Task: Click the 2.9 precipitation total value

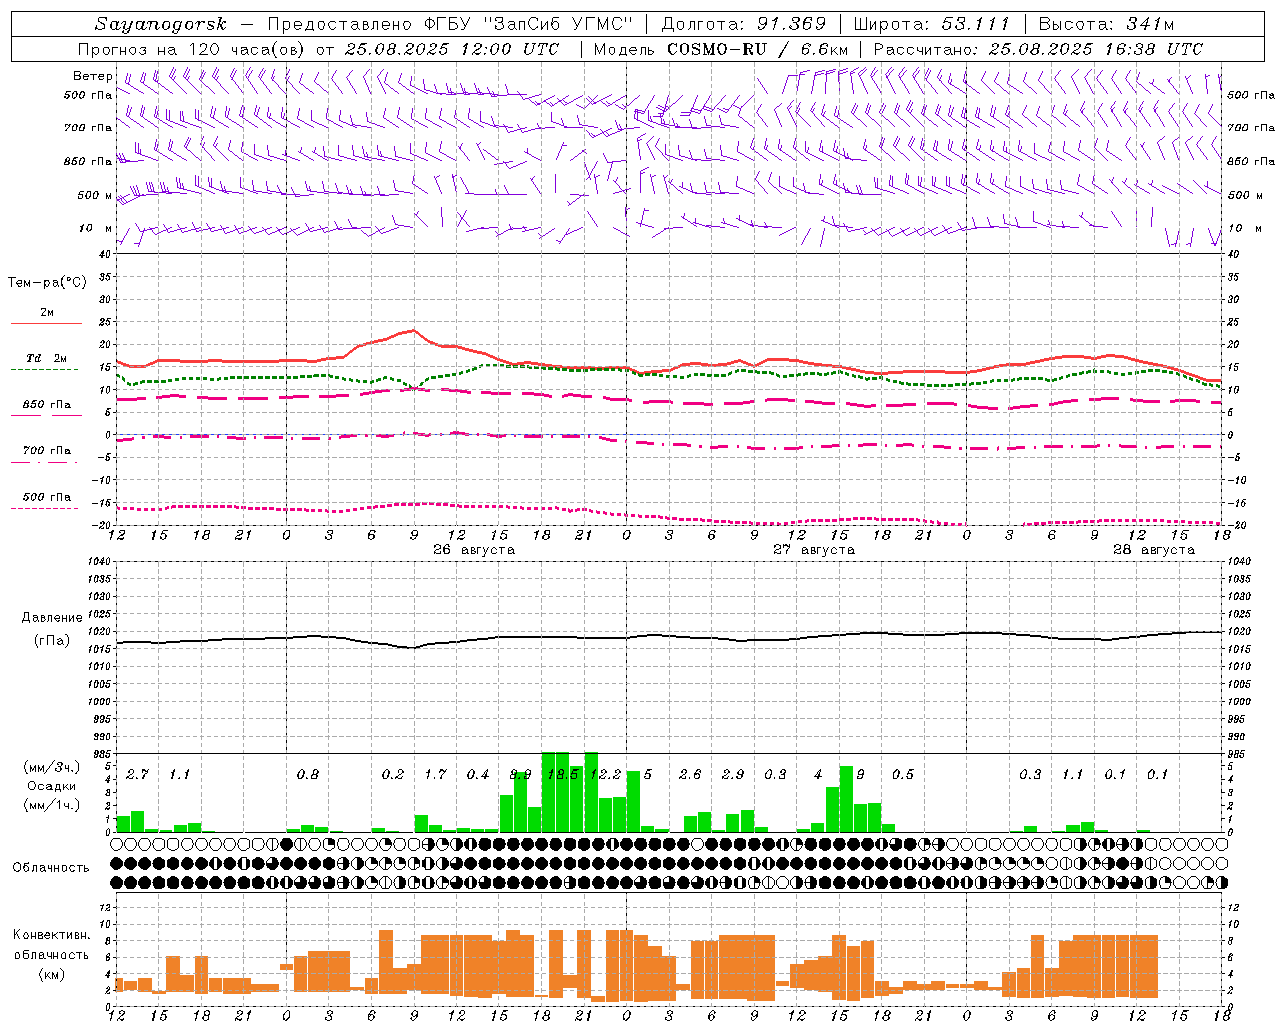Action: click(x=732, y=775)
